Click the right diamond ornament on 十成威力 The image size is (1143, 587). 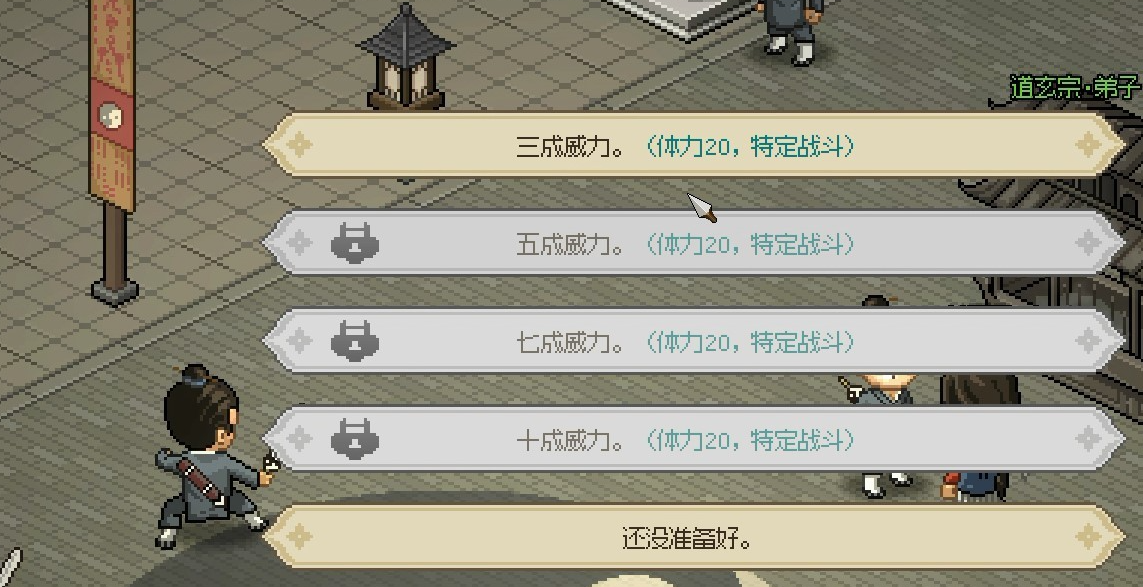[1088, 440]
